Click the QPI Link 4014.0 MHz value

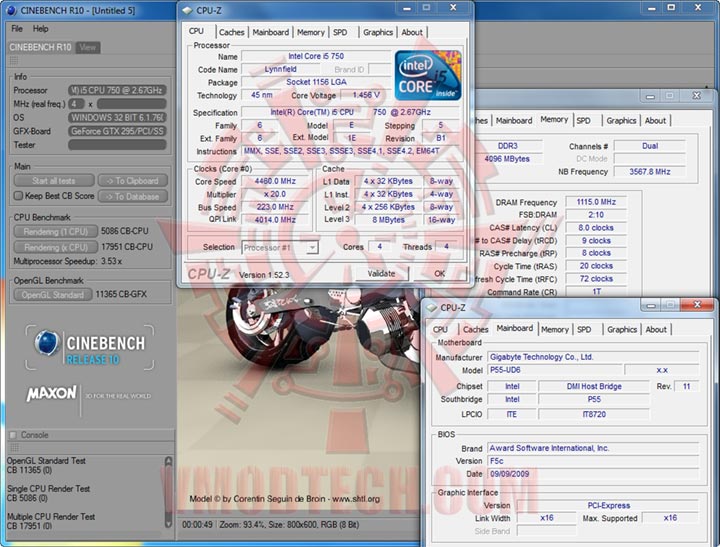pos(276,220)
